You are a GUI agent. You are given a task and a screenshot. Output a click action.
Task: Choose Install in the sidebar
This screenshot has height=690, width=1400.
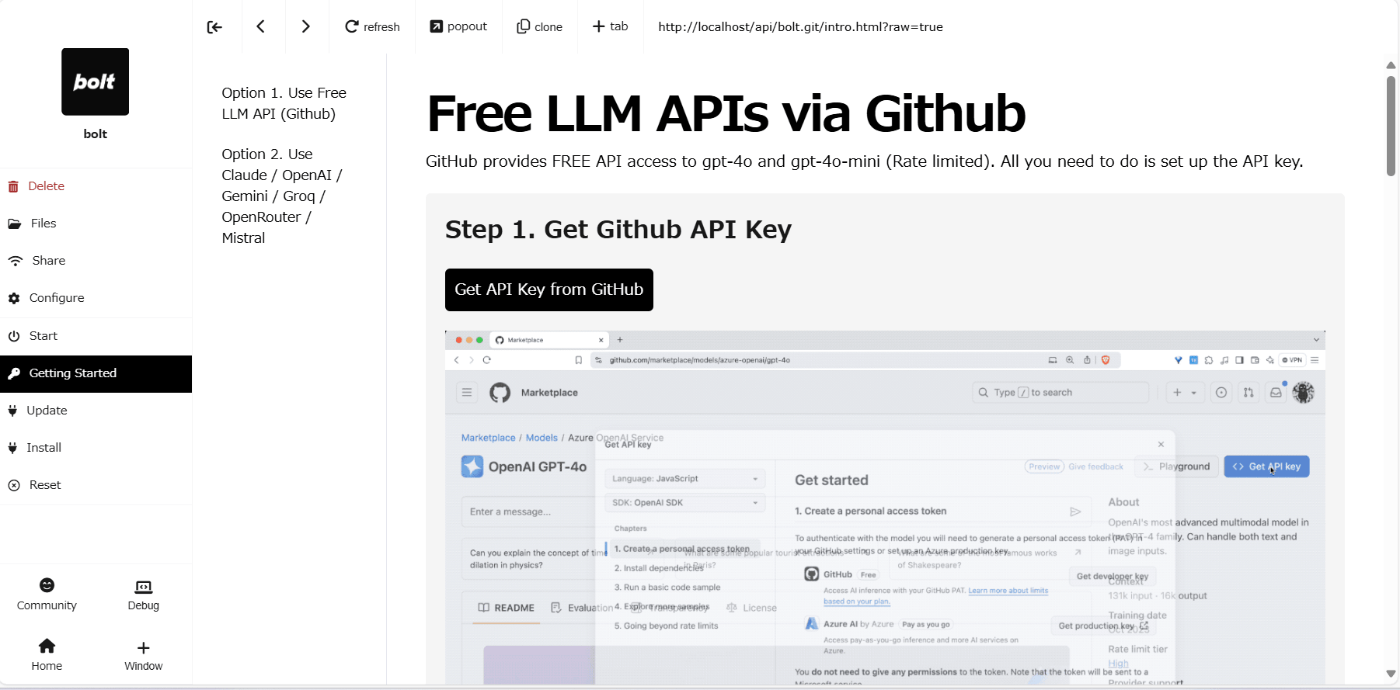96,448
